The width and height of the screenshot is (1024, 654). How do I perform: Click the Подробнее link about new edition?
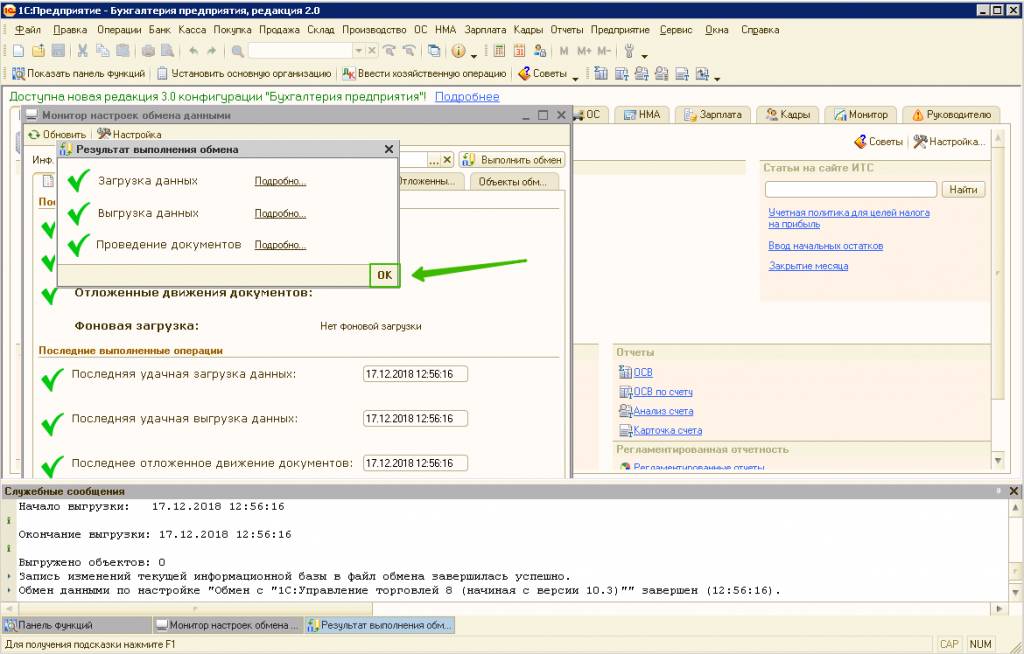pyautogui.click(x=467, y=97)
